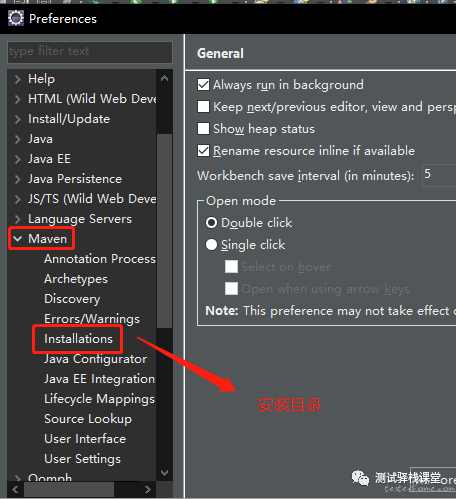Viewport: 456px width, 499px height.
Task: Open the Maven Installations page
Action: coord(78,339)
